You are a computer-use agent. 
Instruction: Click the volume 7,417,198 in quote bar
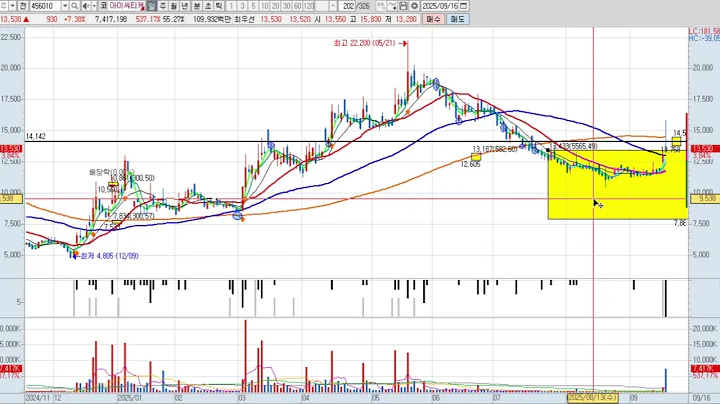(x=111, y=19)
